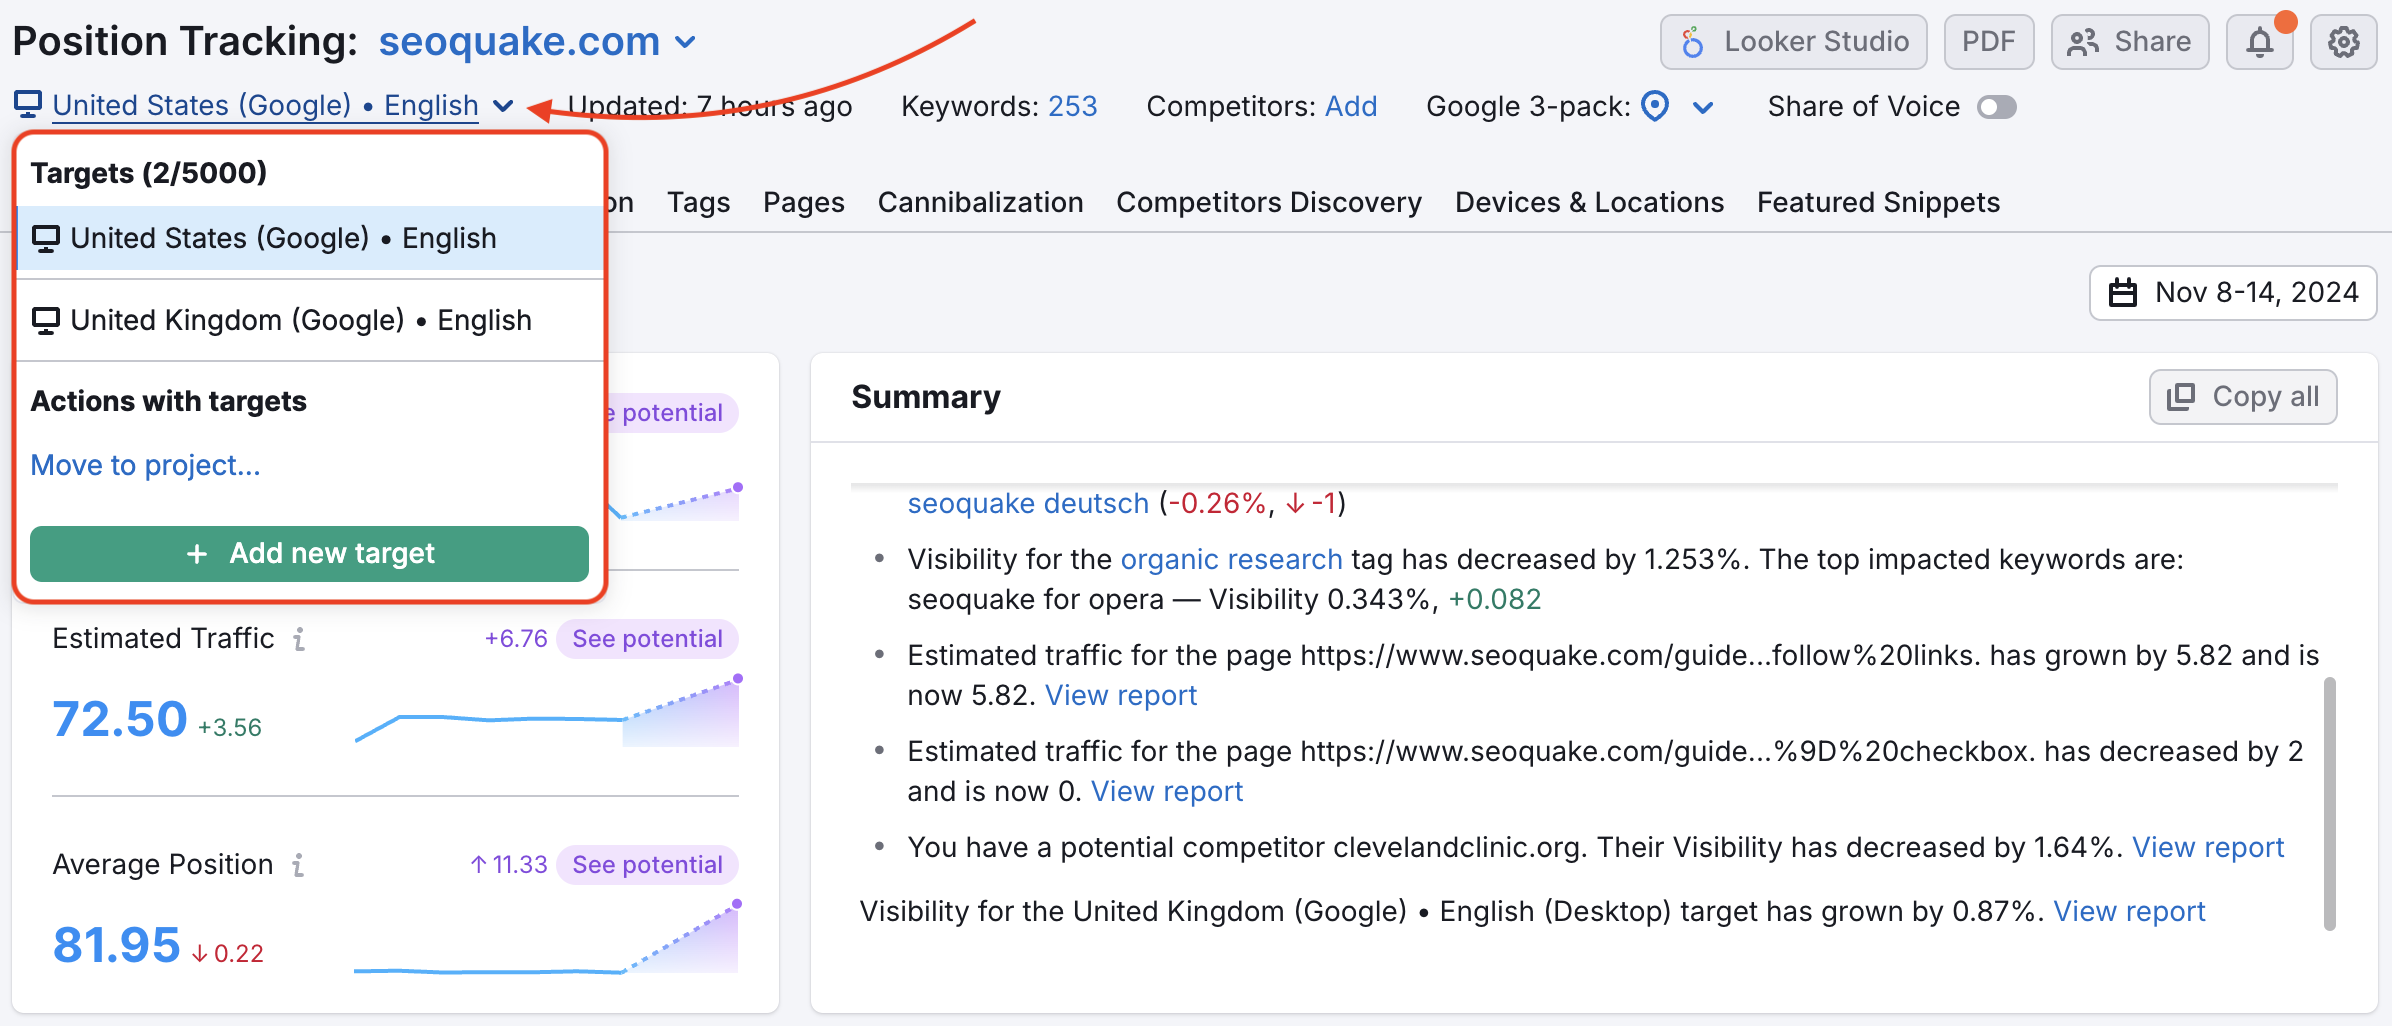Open the Competitors Discovery tab
The width and height of the screenshot is (2392, 1026).
pyautogui.click(x=1269, y=202)
